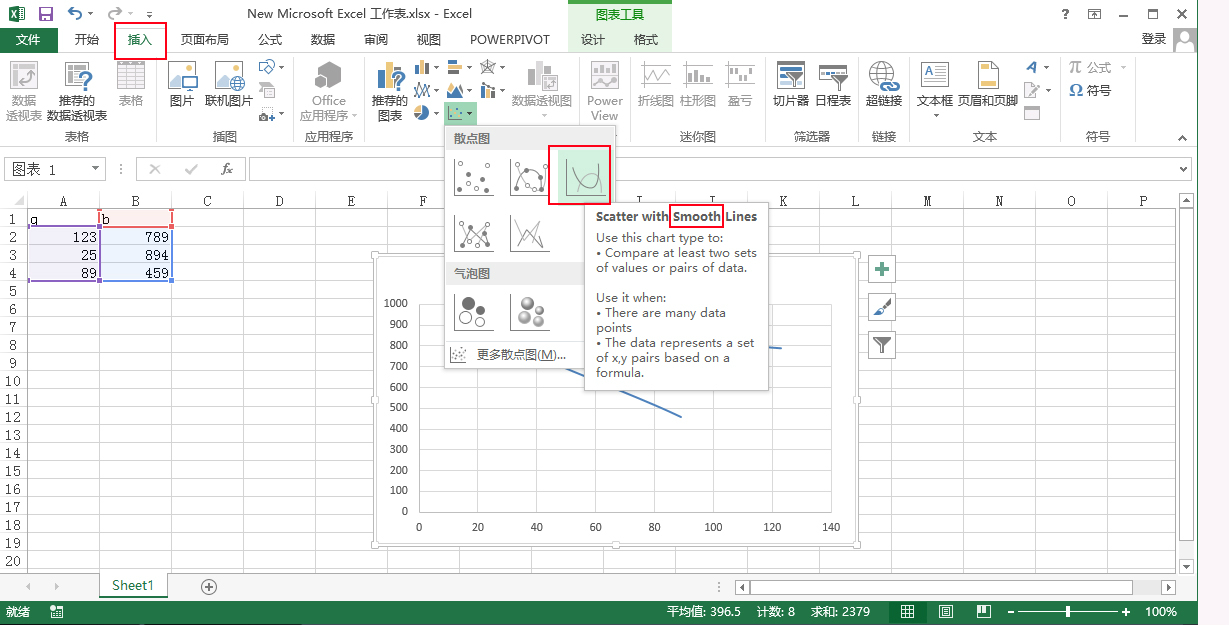Open the 数据透视表 PivotTable tool
This screenshot has height=625, width=1229.
click(x=22, y=88)
